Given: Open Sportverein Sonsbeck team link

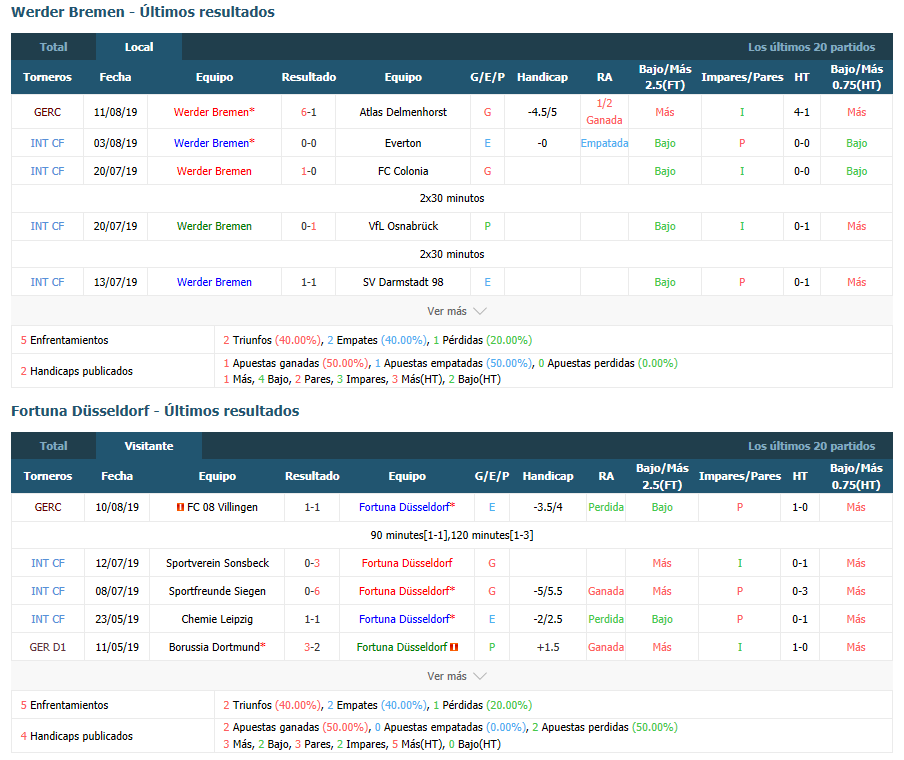Looking at the screenshot, I should pyautogui.click(x=217, y=563).
